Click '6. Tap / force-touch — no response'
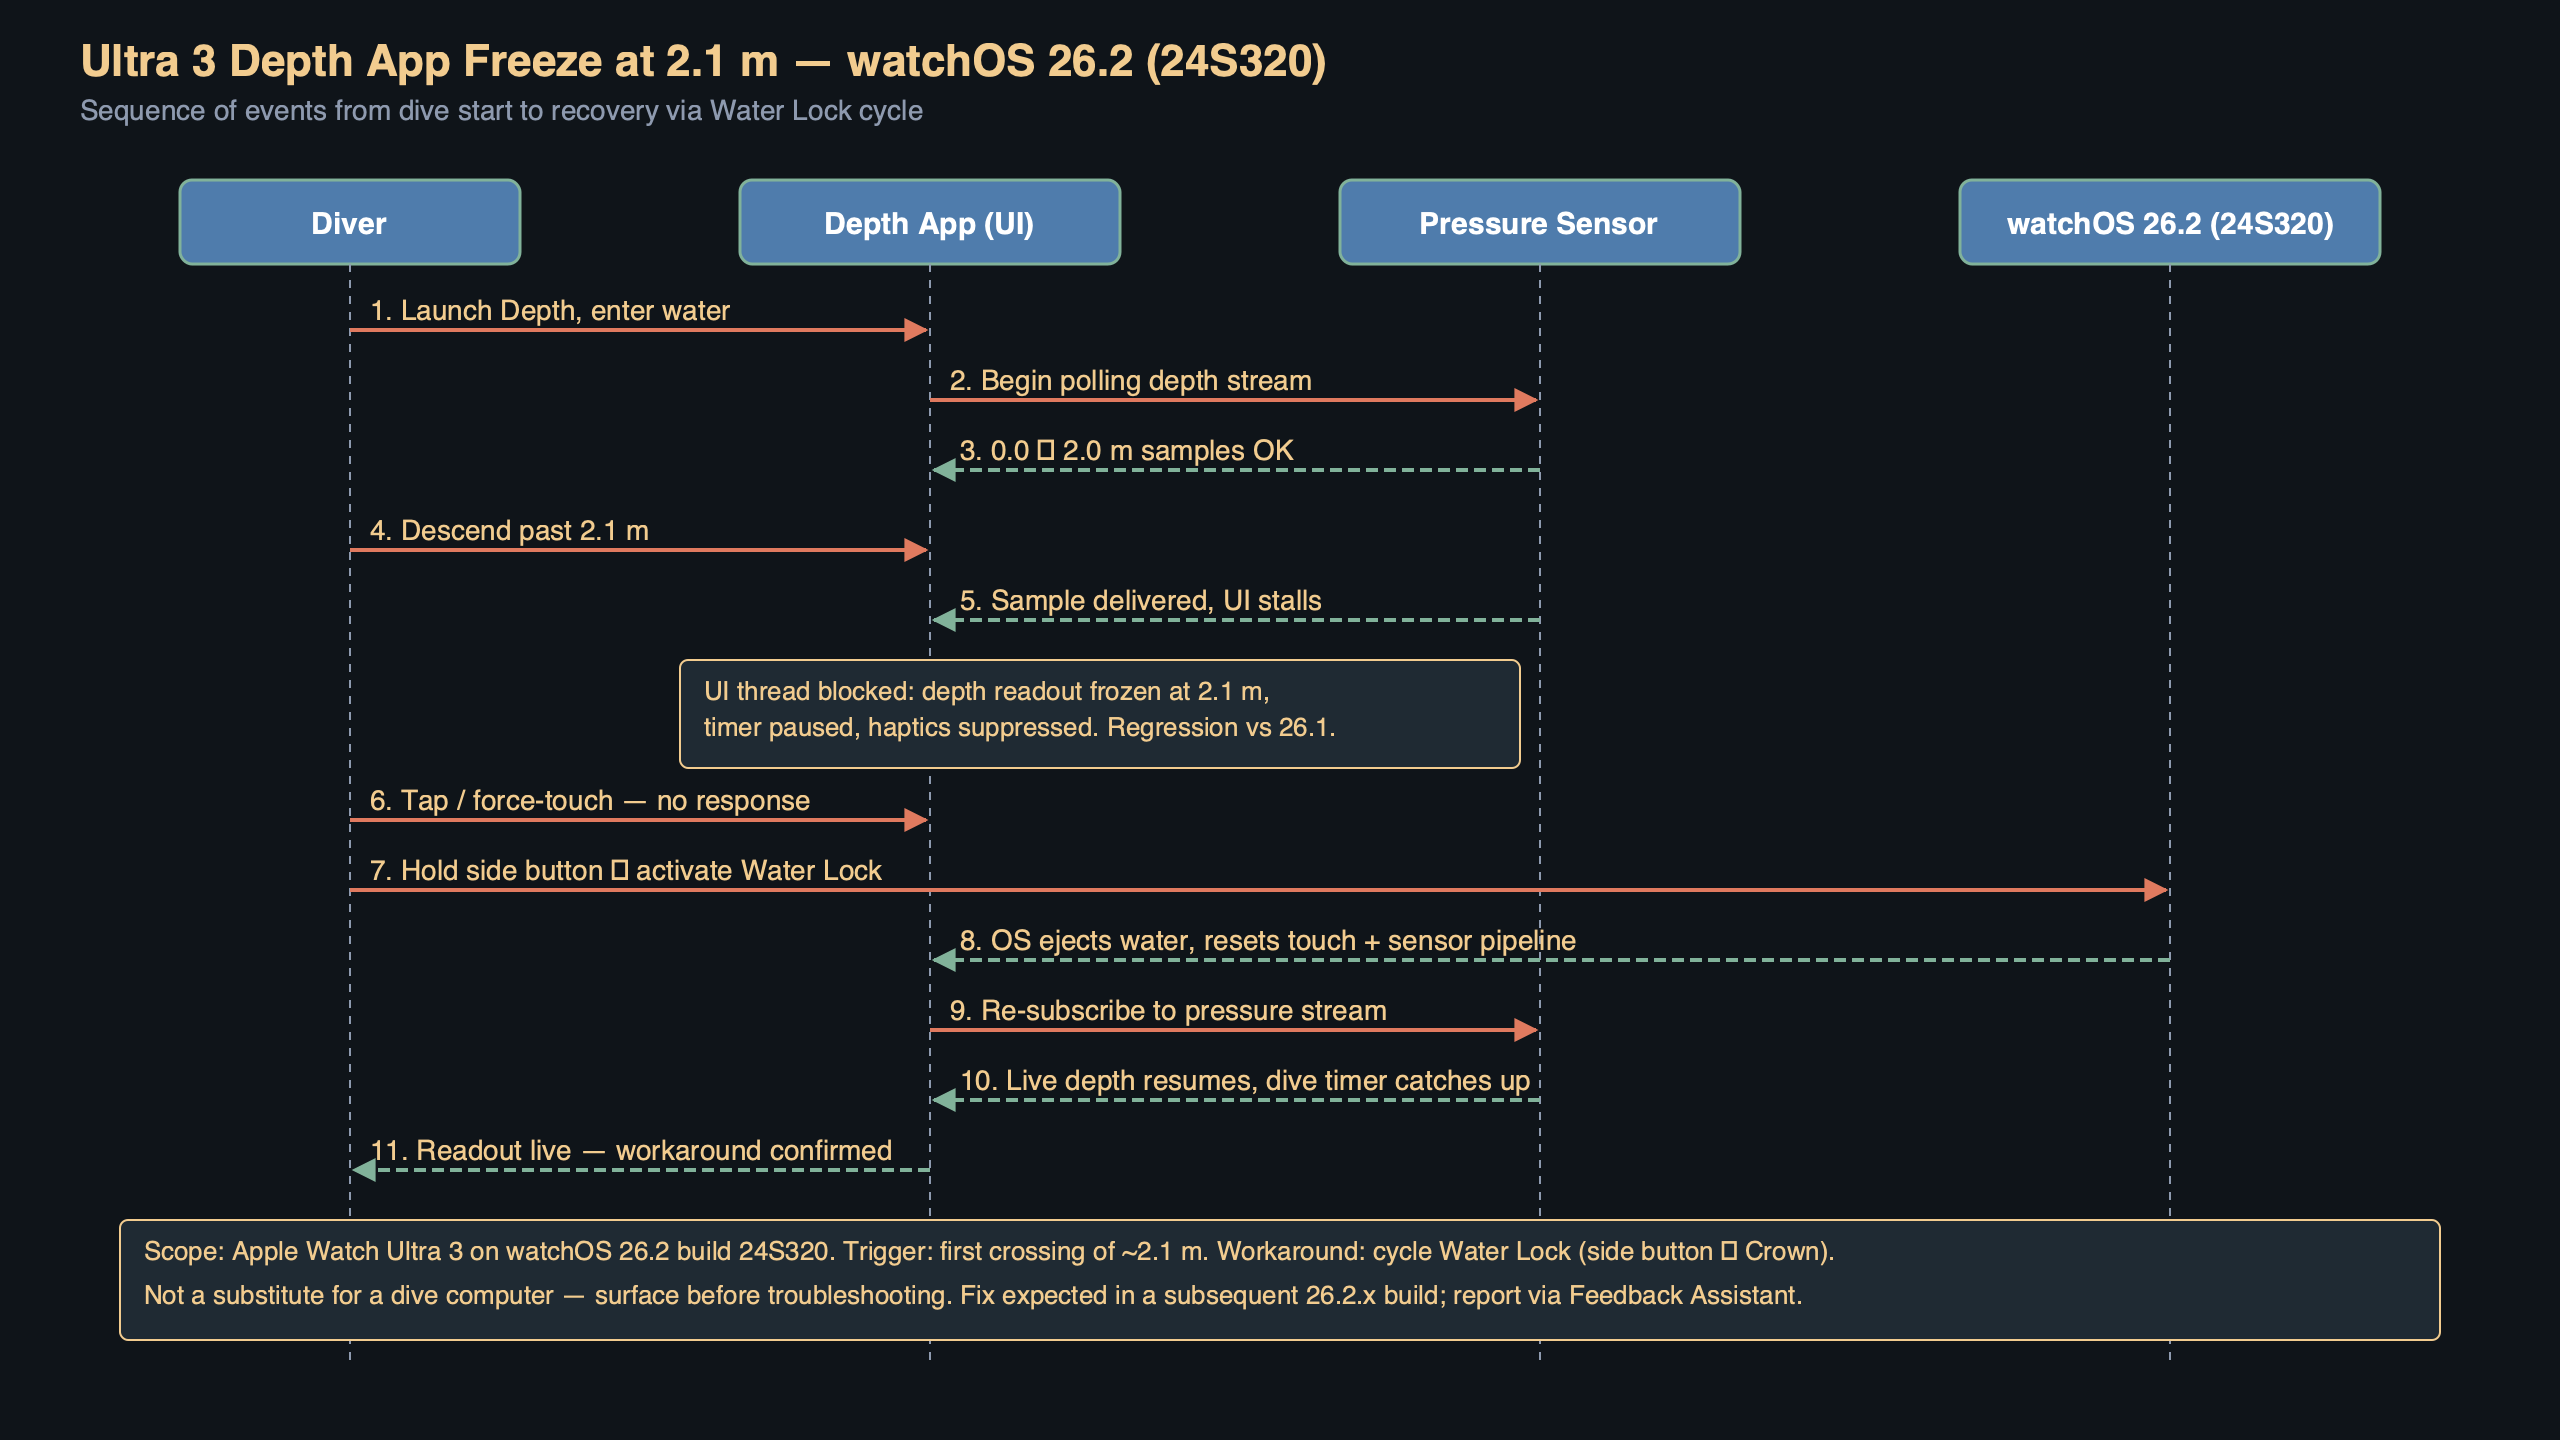2560x1440 pixels. click(x=590, y=800)
